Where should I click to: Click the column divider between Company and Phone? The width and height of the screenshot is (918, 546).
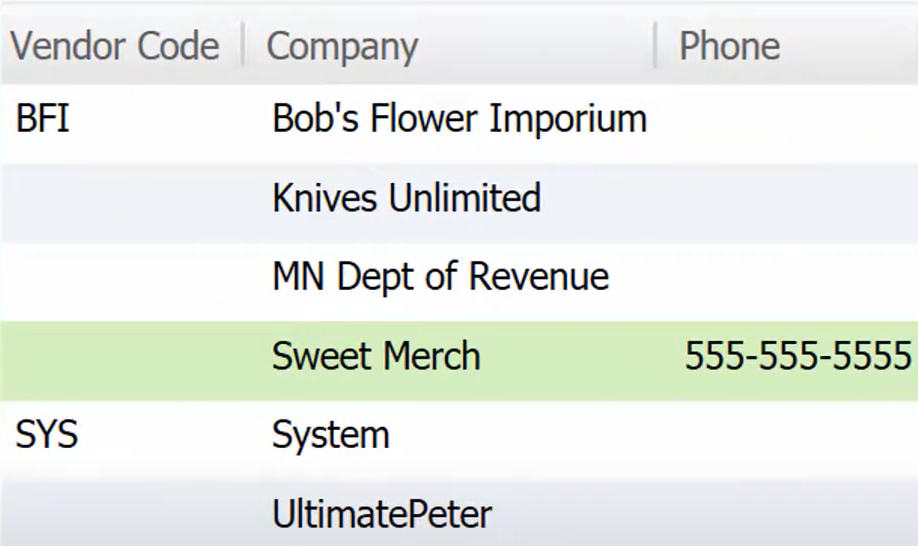pyautogui.click(x=655, y=45)
